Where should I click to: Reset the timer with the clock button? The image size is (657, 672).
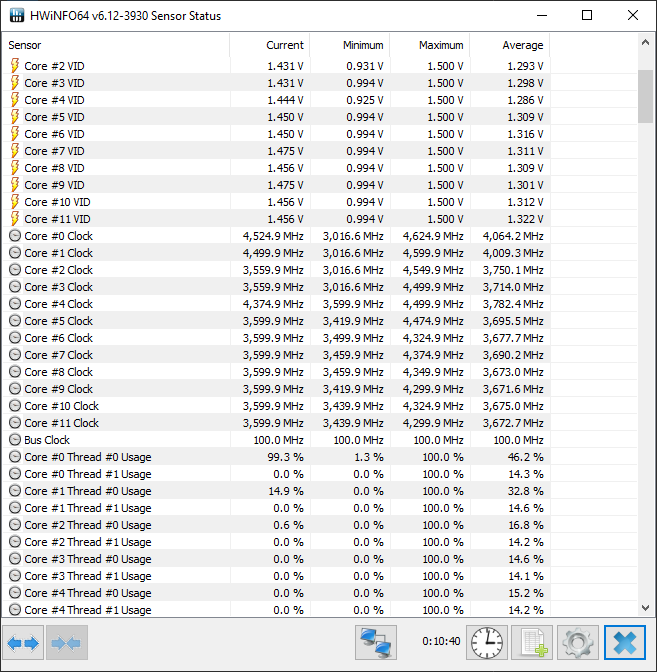coord(487,642)
